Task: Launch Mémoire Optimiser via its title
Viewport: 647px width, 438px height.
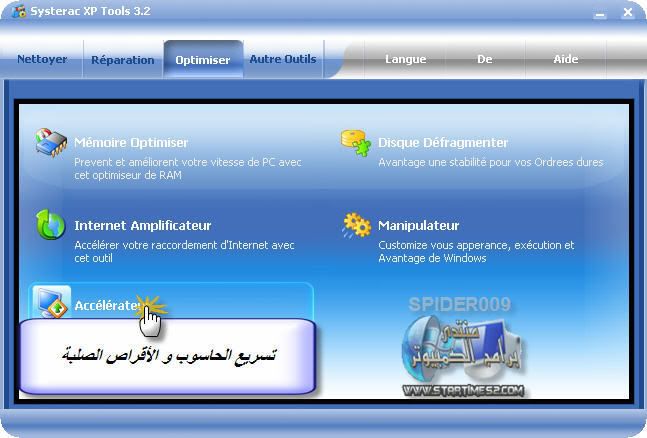Action: tap(131, 142)
